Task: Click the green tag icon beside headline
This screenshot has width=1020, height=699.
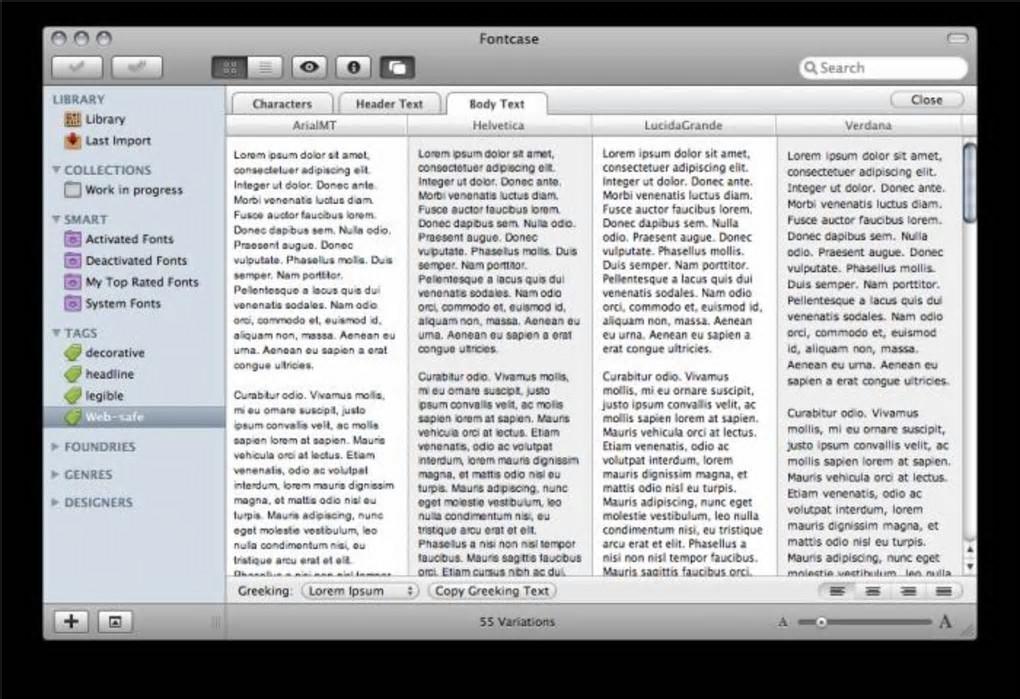Action: click(x=73, y=375)
